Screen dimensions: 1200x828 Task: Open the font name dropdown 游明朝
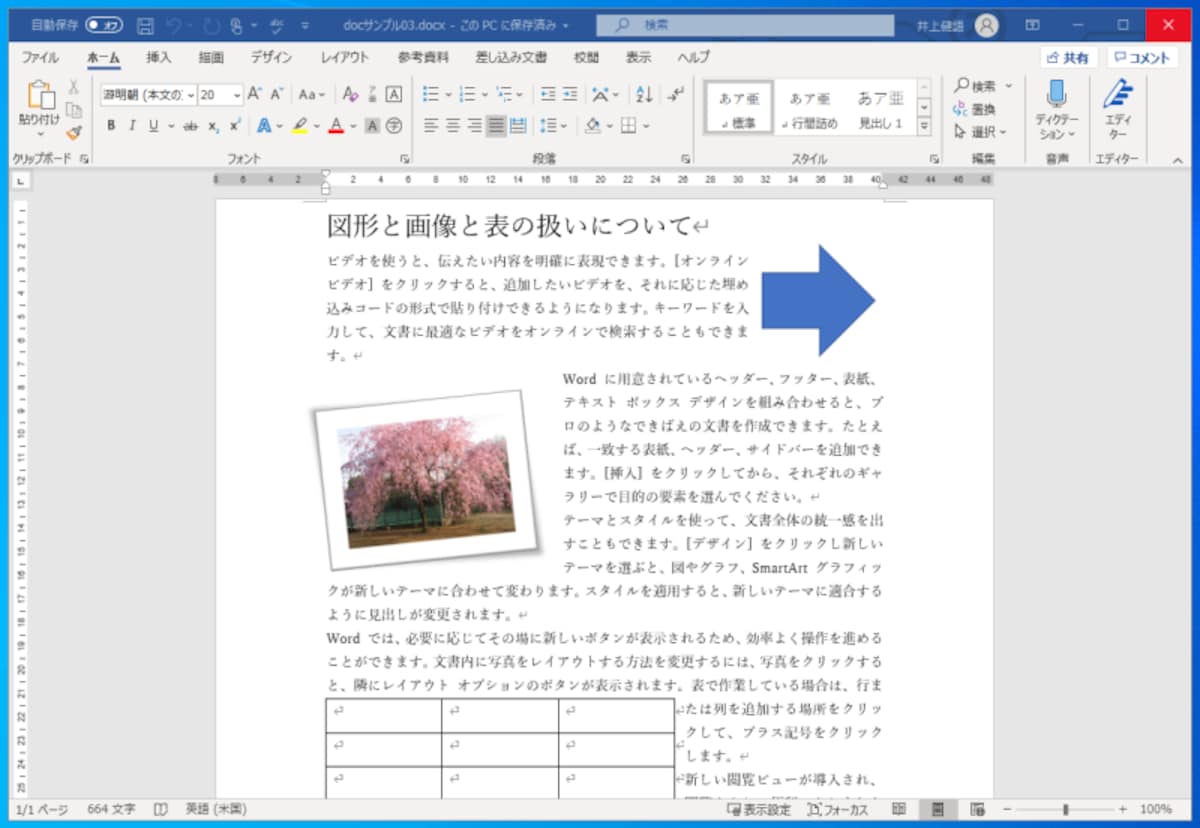[x=192, y=94]
